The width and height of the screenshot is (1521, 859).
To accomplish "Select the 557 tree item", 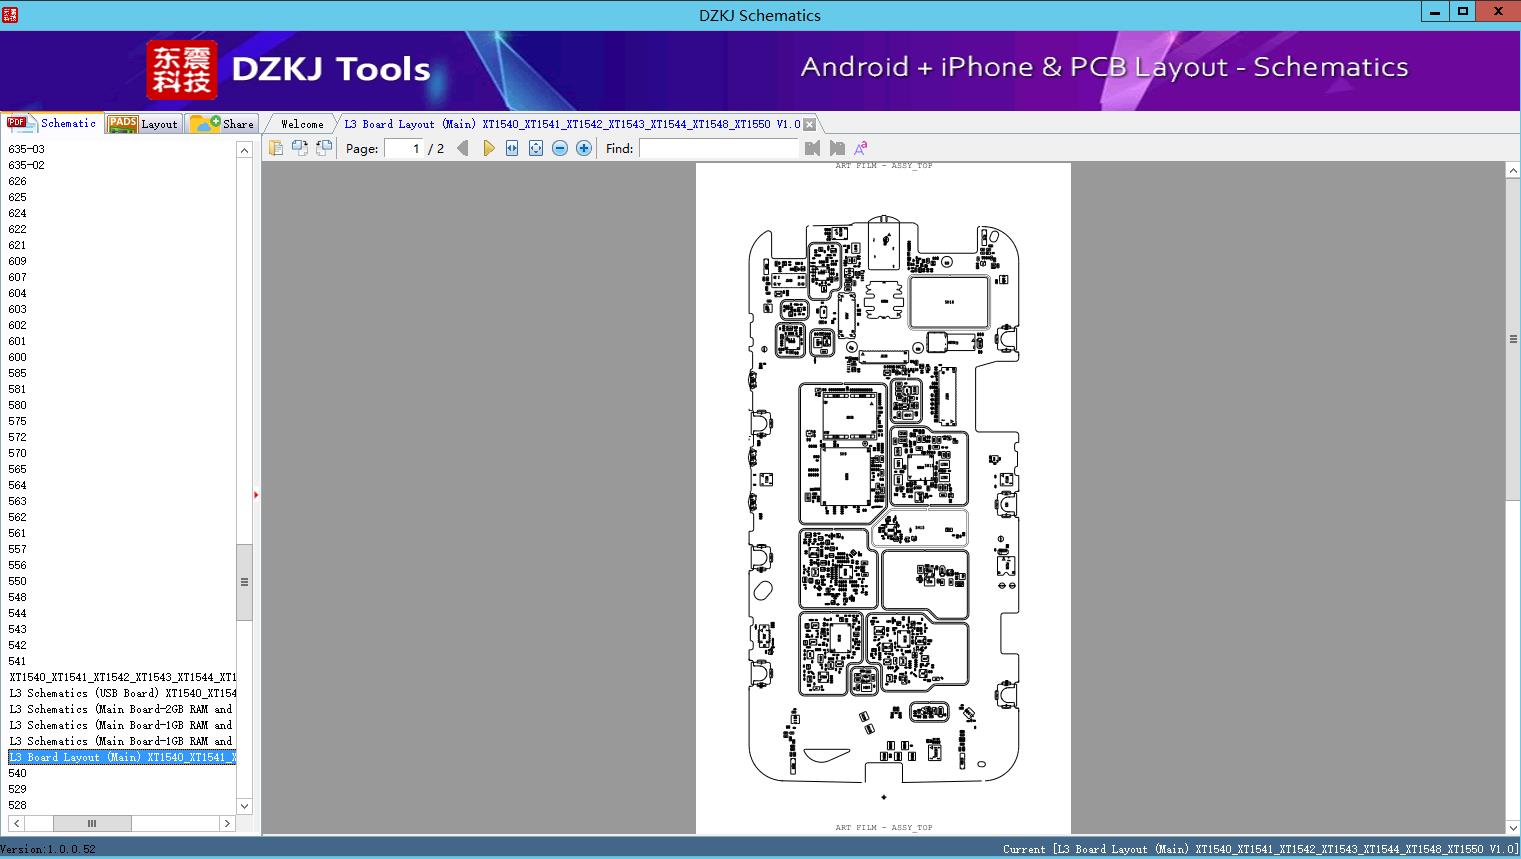I will pyautogui.click(x=18, y=549).
